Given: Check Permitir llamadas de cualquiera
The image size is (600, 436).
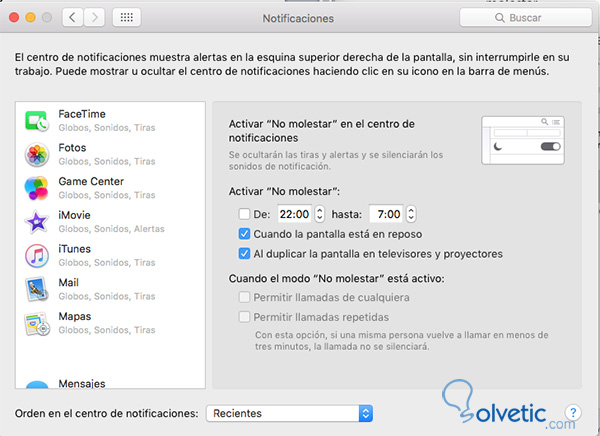Looking at the screenshot, I should coord(244,297).
